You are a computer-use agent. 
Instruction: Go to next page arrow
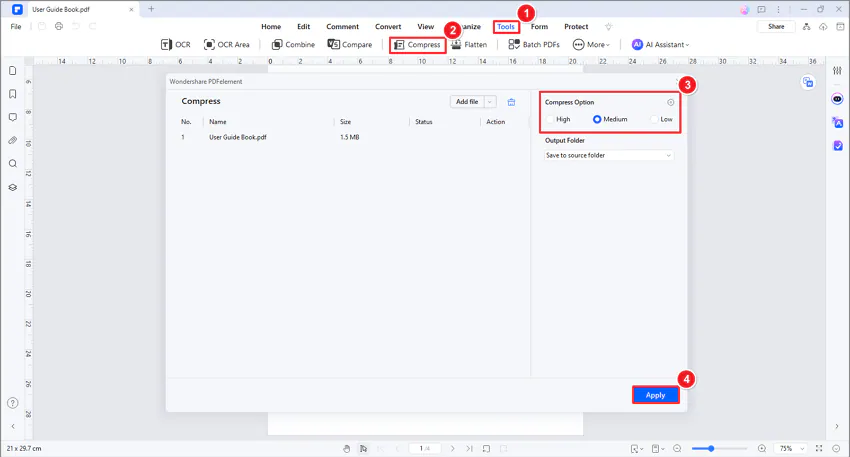[x=453, y=448]
